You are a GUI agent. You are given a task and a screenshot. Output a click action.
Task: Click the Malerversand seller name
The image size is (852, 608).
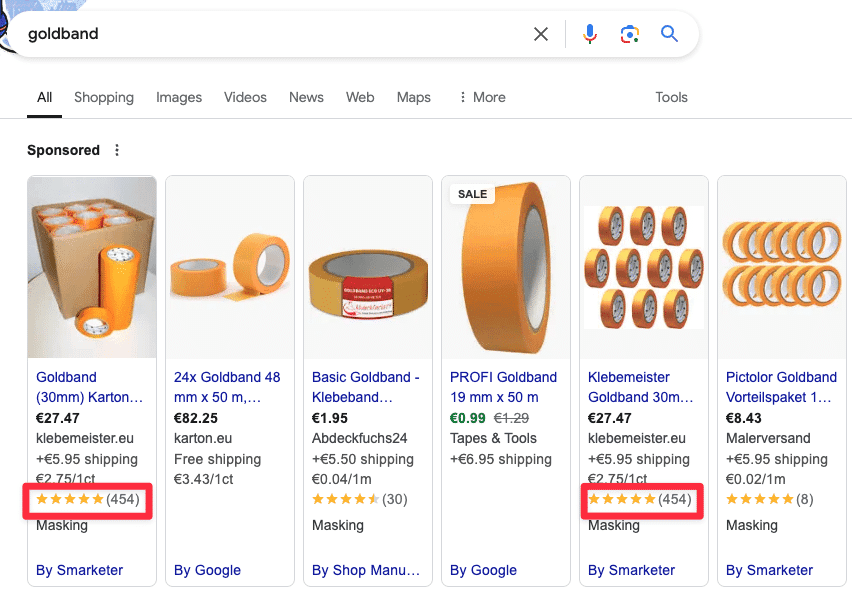pos(768,438)
